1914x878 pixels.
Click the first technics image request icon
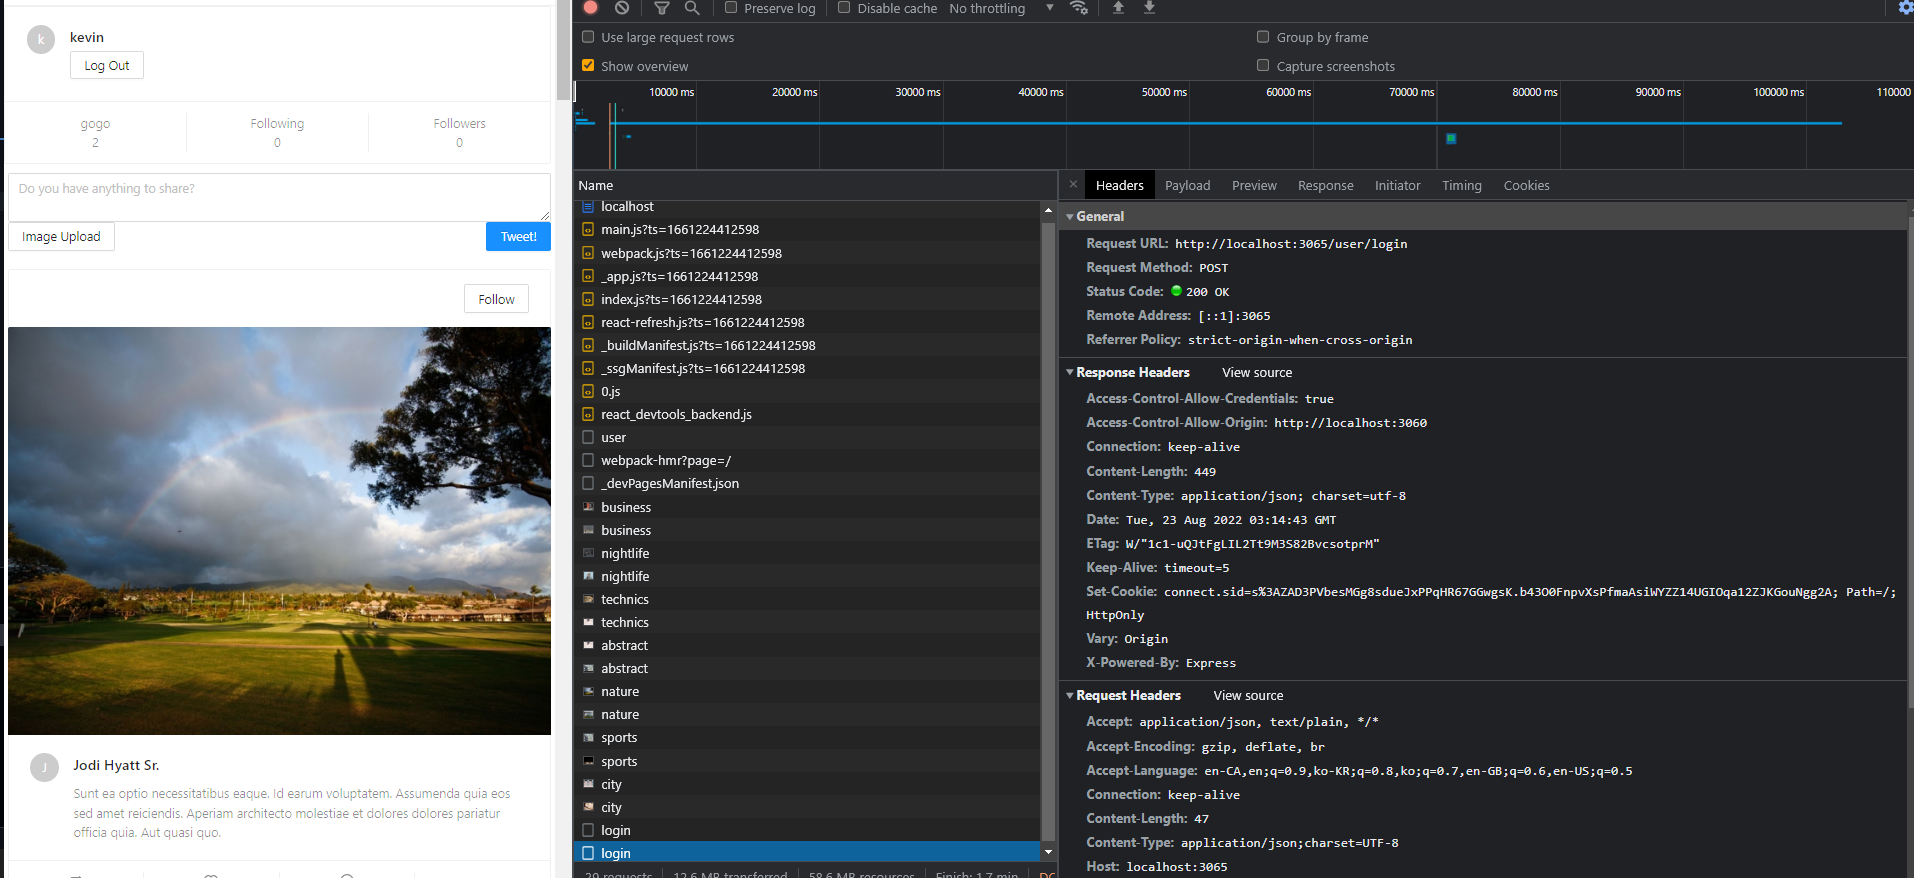(588, 599)
